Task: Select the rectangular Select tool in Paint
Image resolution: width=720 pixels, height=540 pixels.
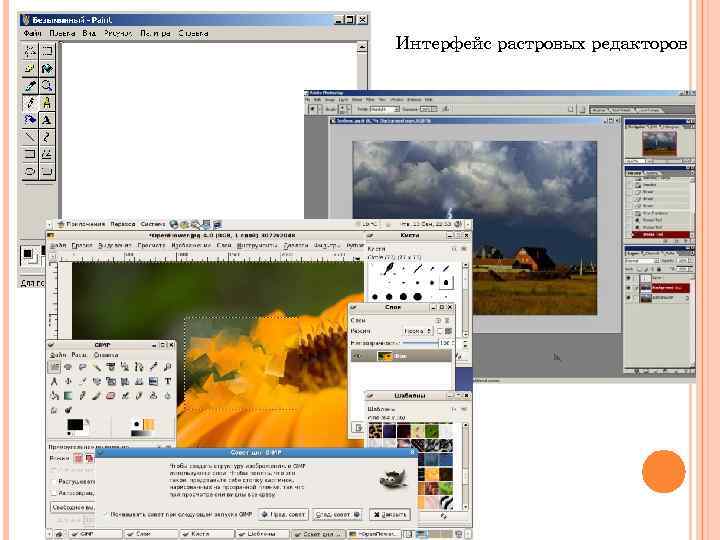Action: pos(46,51)
